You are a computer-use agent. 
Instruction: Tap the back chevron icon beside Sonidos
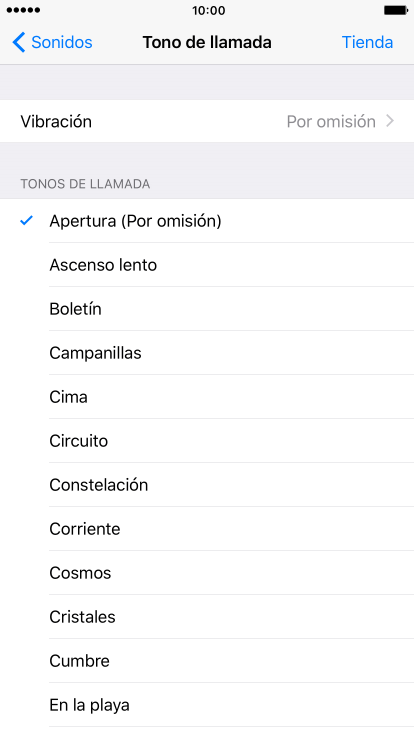(19, 42)
